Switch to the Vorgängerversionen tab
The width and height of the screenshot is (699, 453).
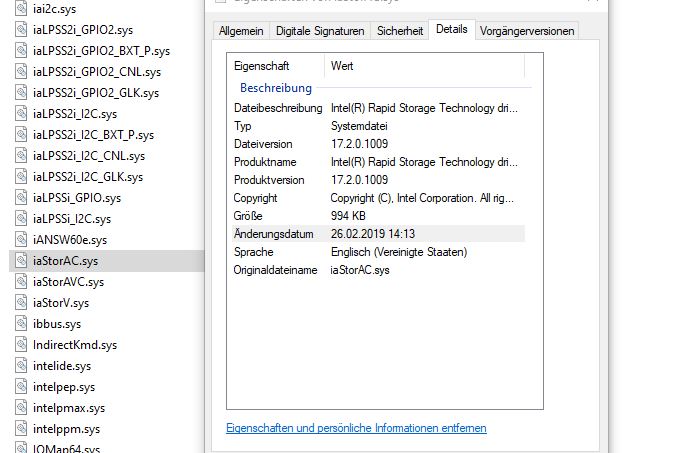[527, 31]
